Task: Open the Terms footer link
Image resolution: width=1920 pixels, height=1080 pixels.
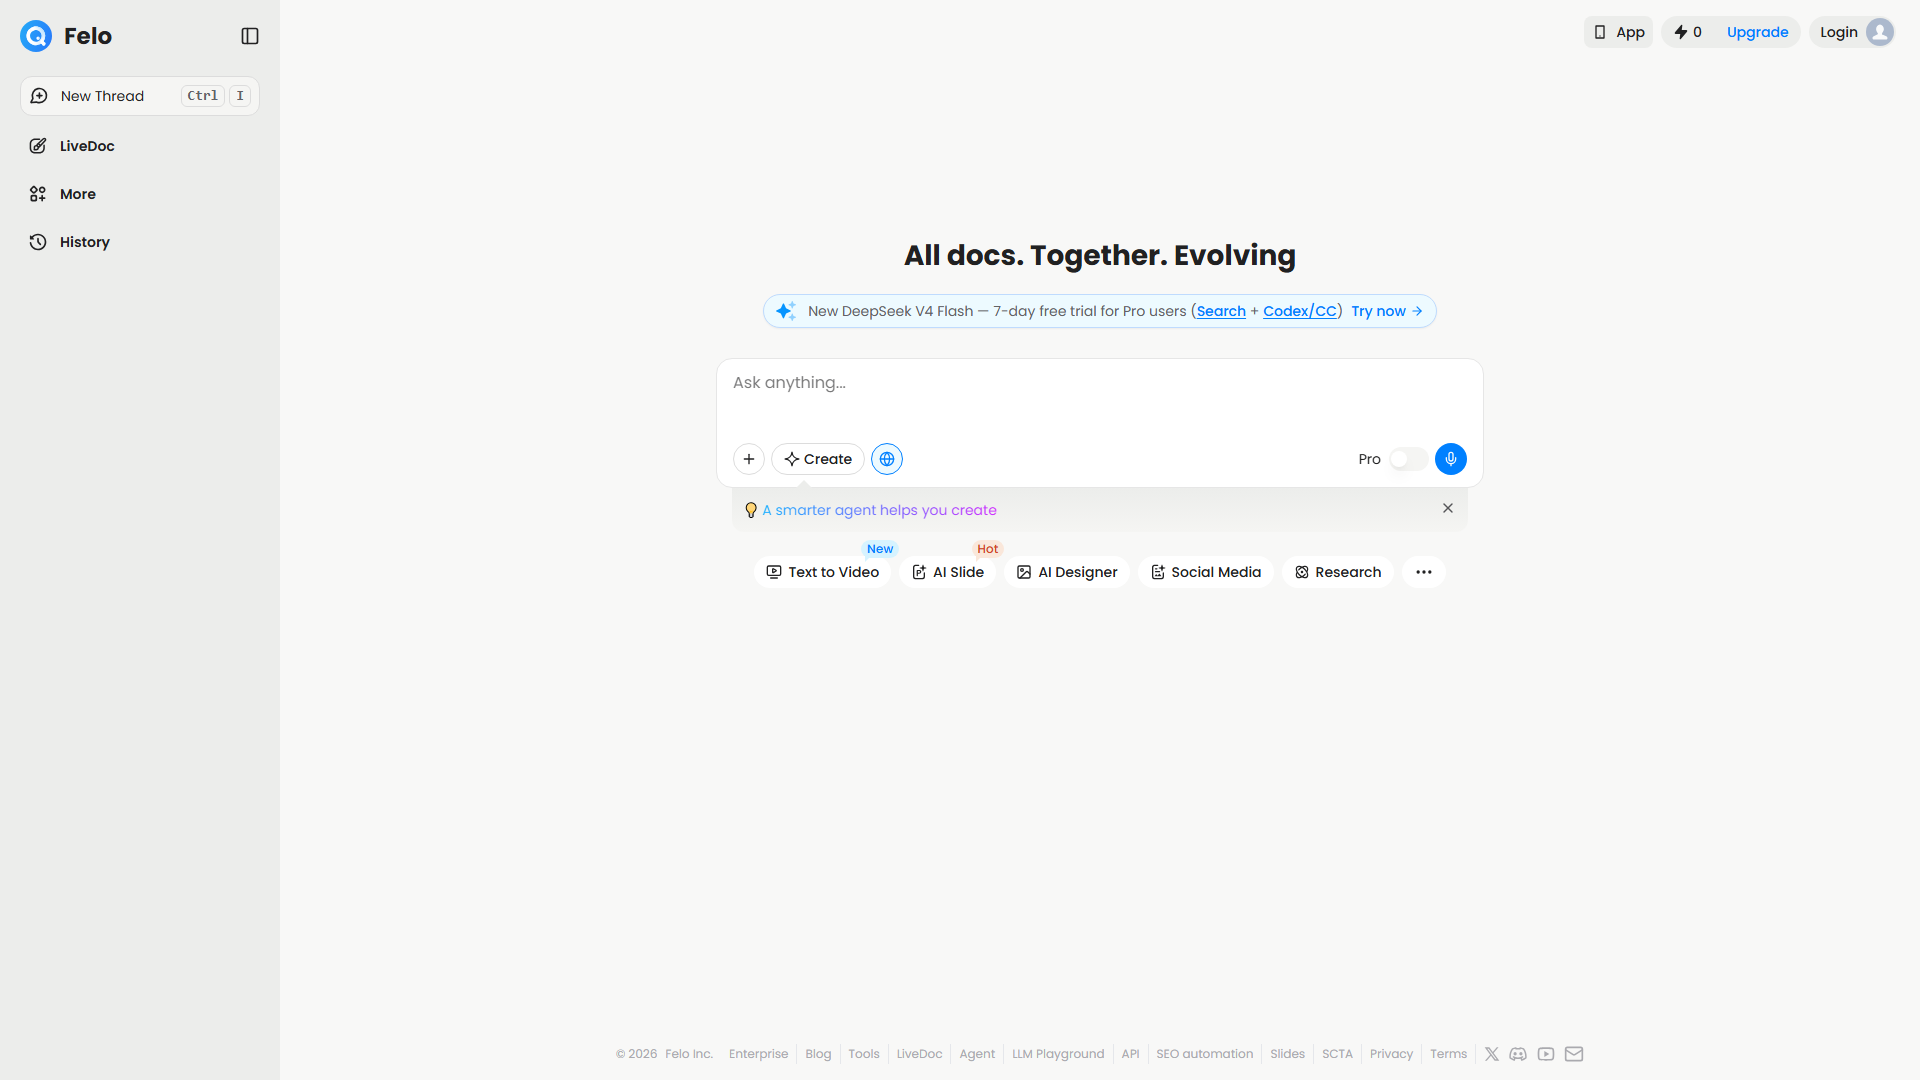Action: click(x=1448, y=1054)
